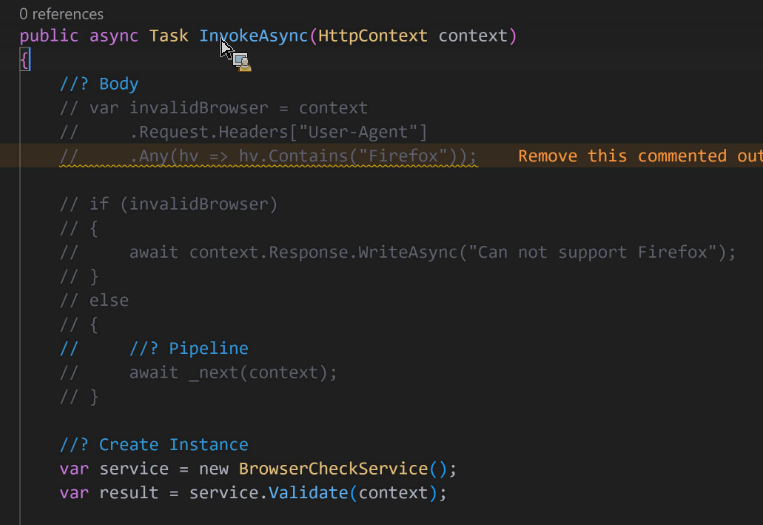Image resolution: width=763 pixels, height=525 pixels.
Task: Click the InvokeAsync method name
Action: point(253,36)
